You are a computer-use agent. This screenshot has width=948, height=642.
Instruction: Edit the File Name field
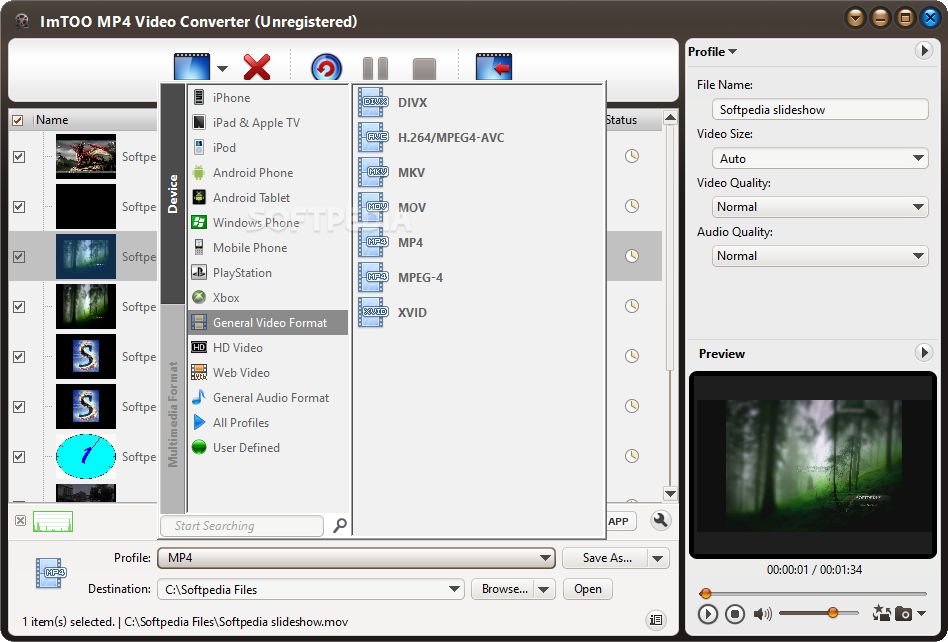click(820, 109)
